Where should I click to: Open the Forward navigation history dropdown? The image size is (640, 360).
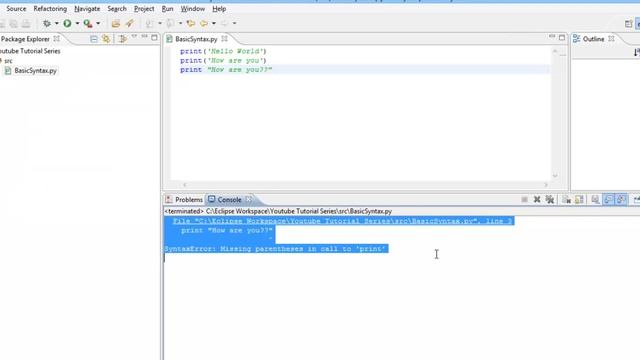point(234,23)
